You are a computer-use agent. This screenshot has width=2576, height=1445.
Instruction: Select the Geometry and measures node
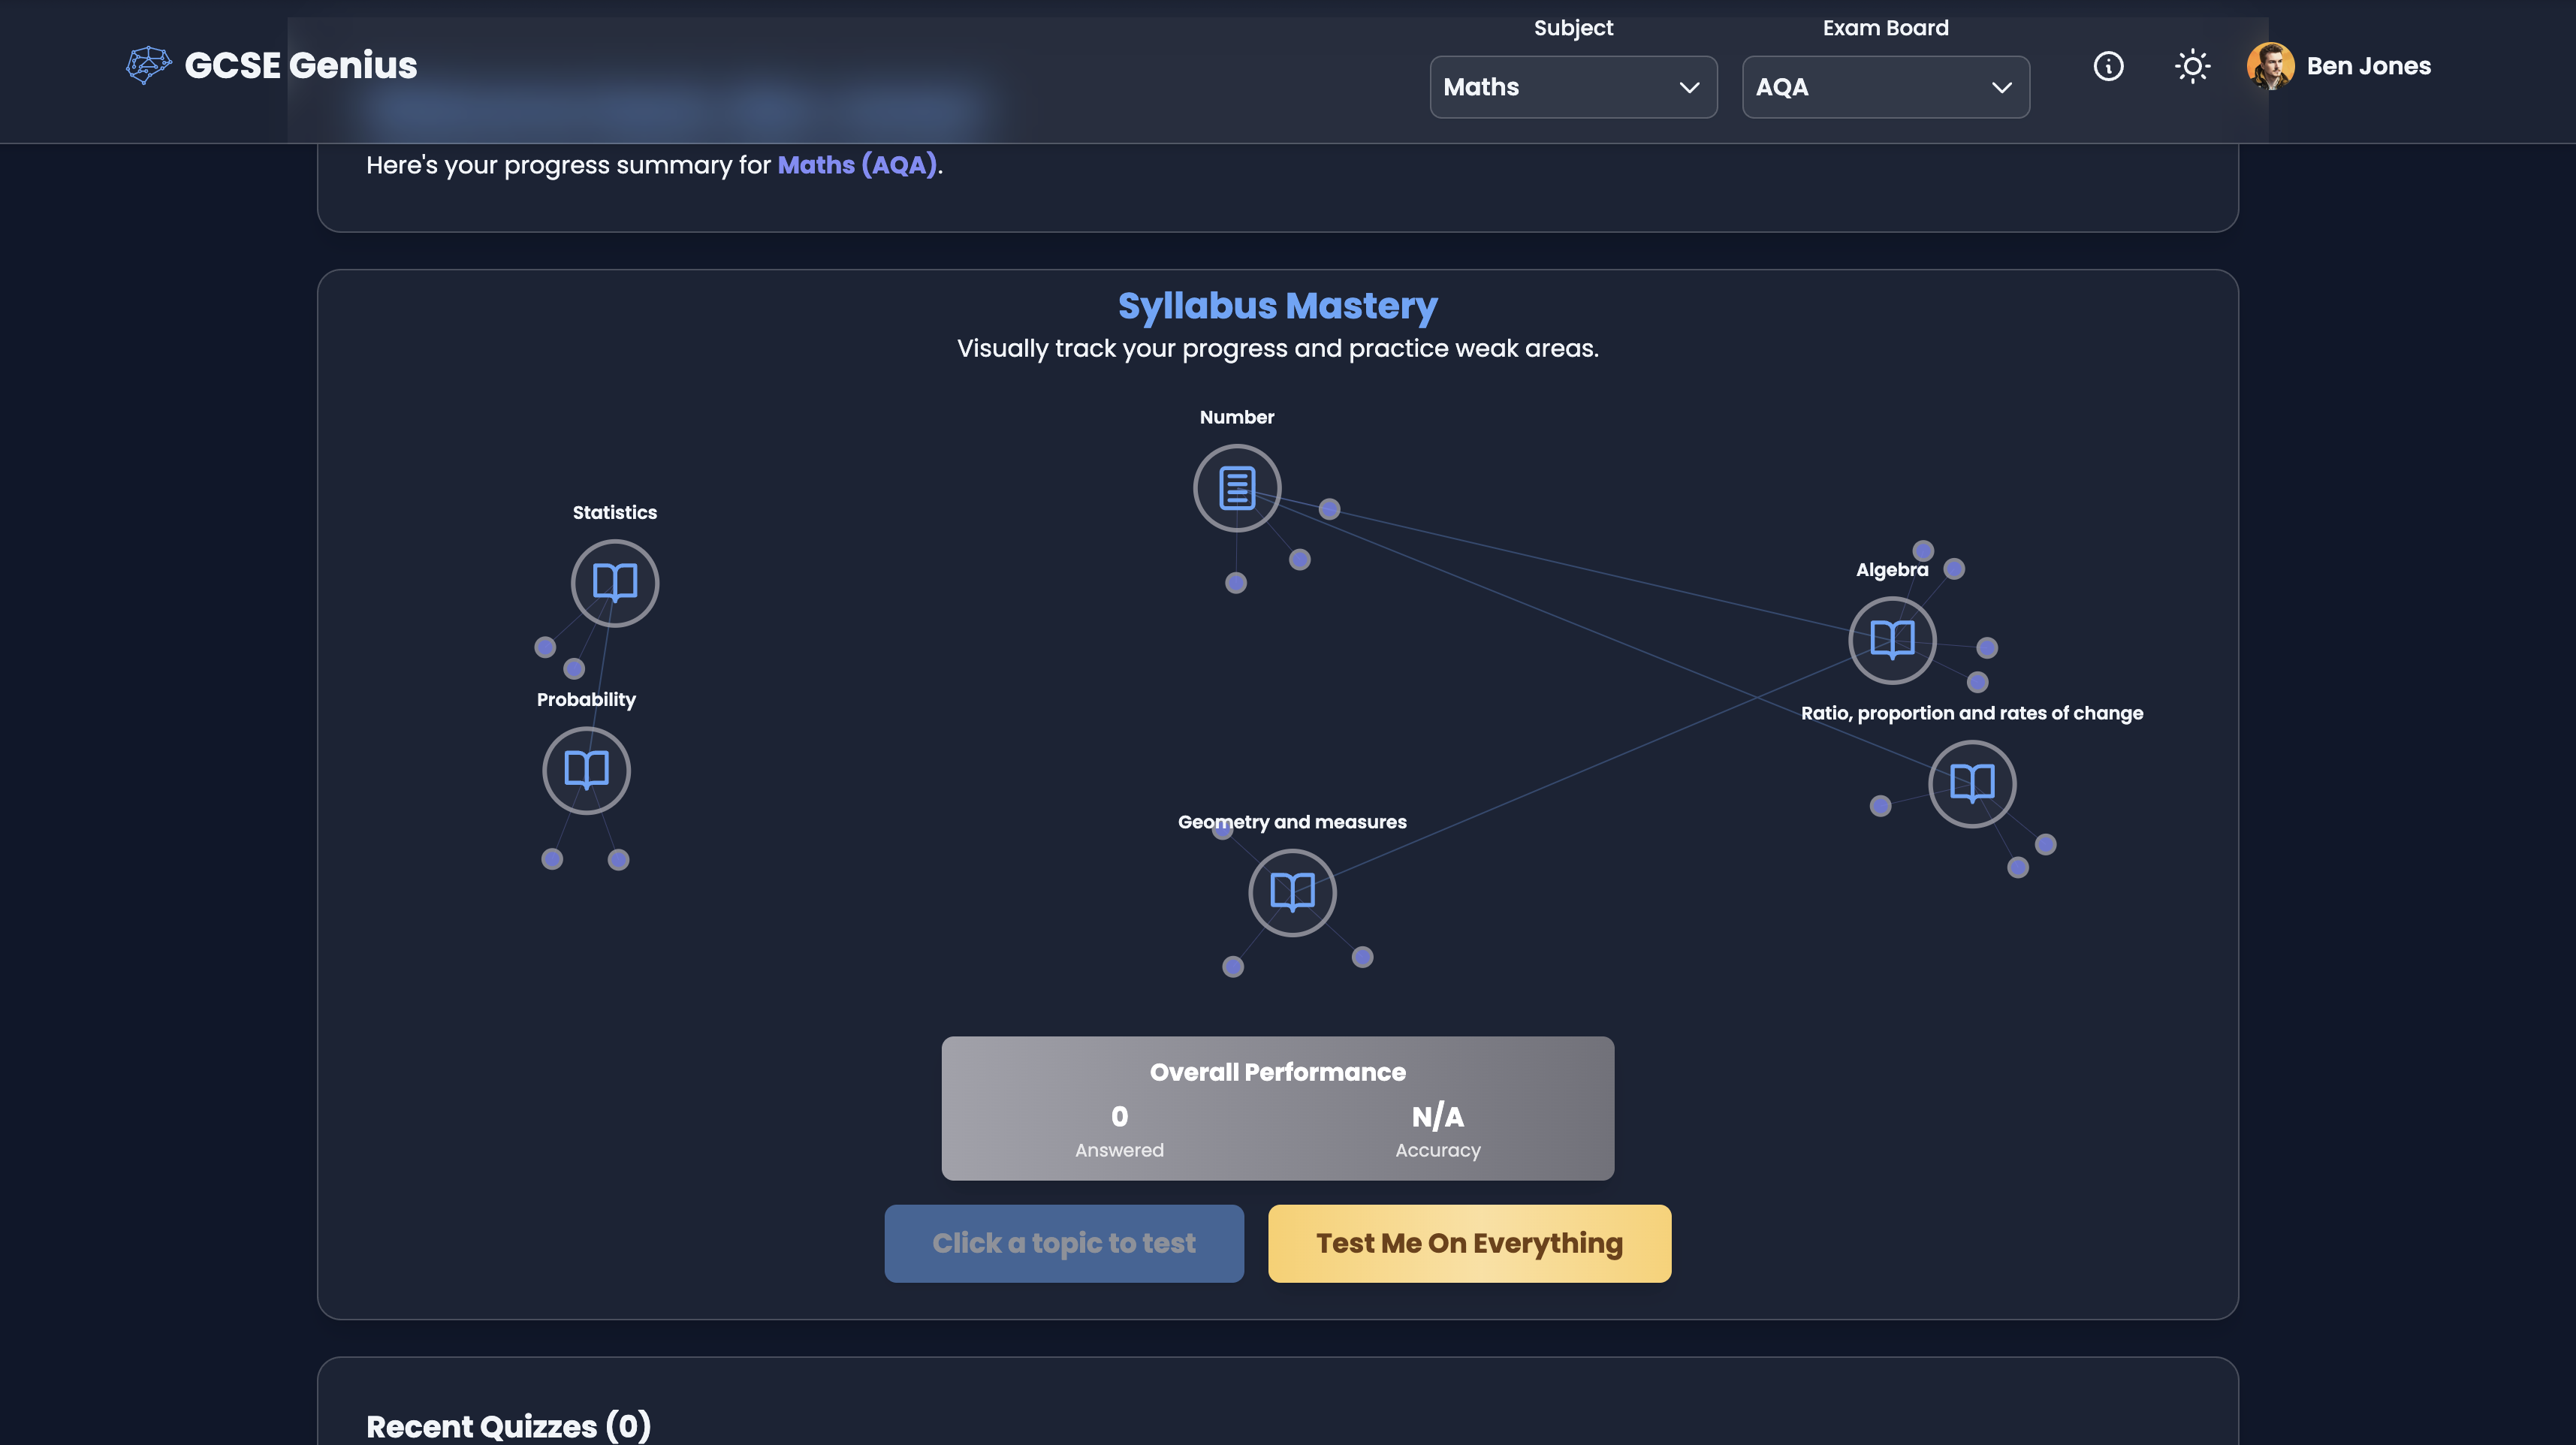[x=1292, y=892]
